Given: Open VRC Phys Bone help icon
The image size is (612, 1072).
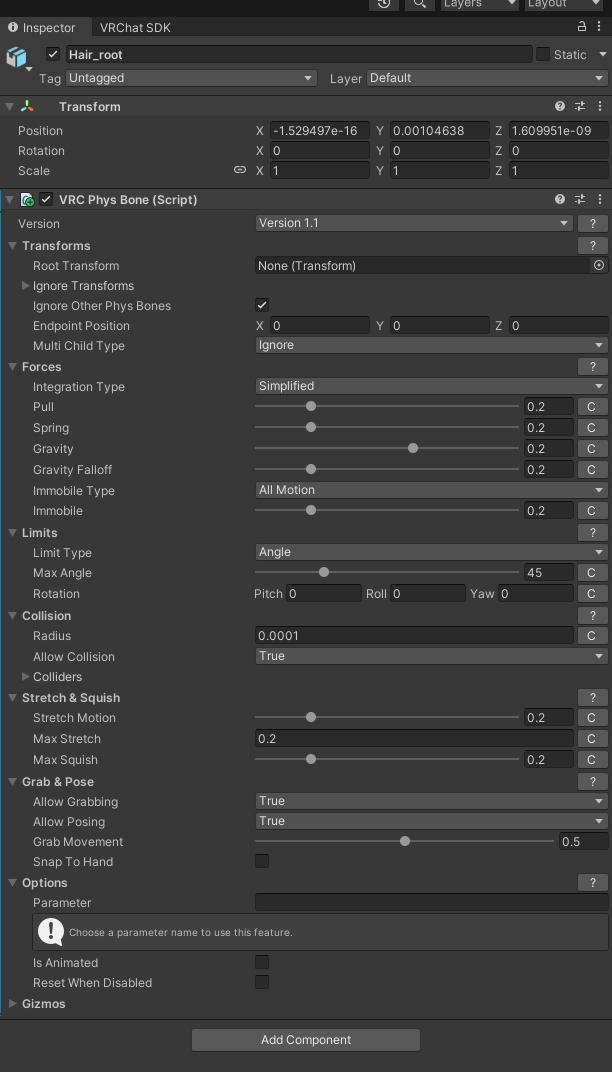Looking at the screenshot, I should click(x=560, y=199).
